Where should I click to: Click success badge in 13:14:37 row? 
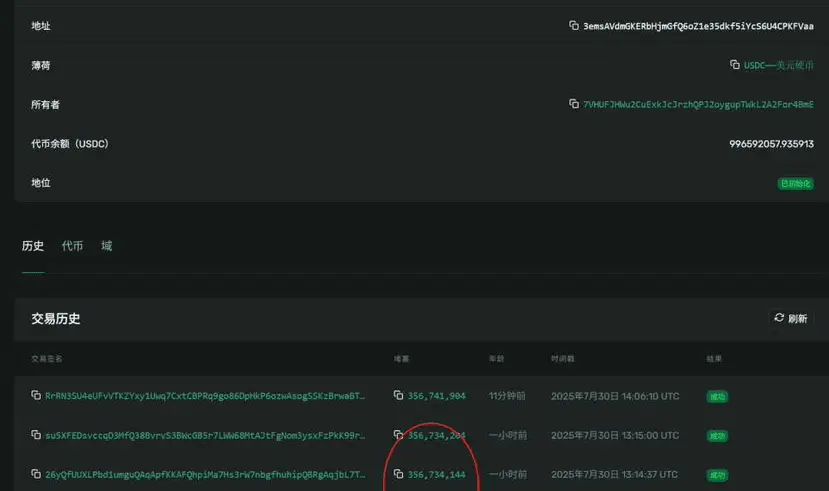coord(717,475)
